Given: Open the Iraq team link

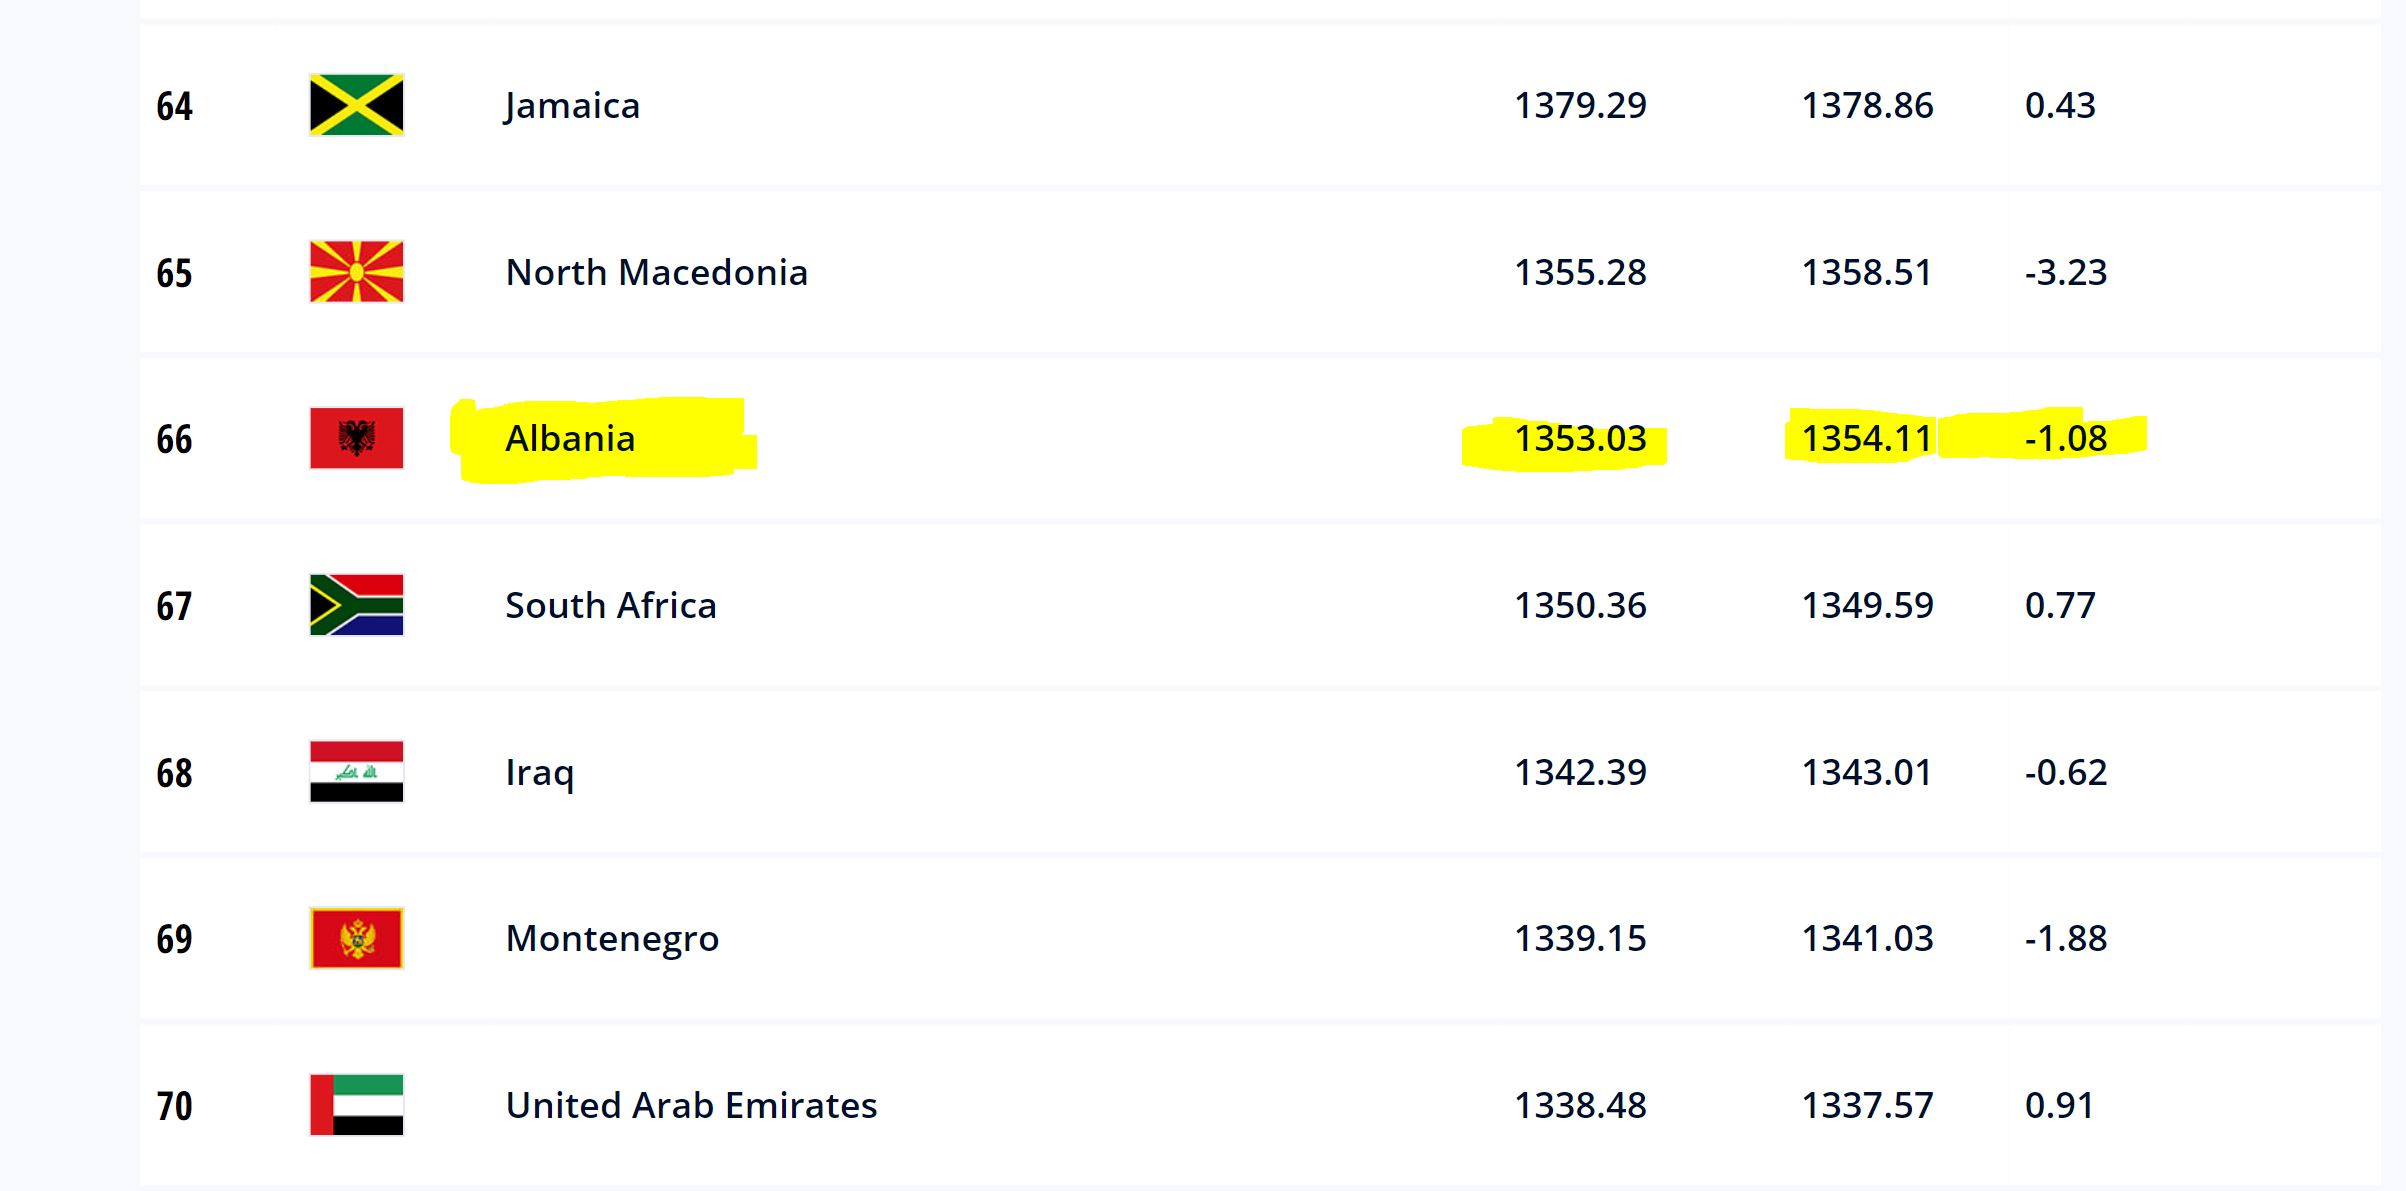Looking at the screenshot, I should 540,773.
